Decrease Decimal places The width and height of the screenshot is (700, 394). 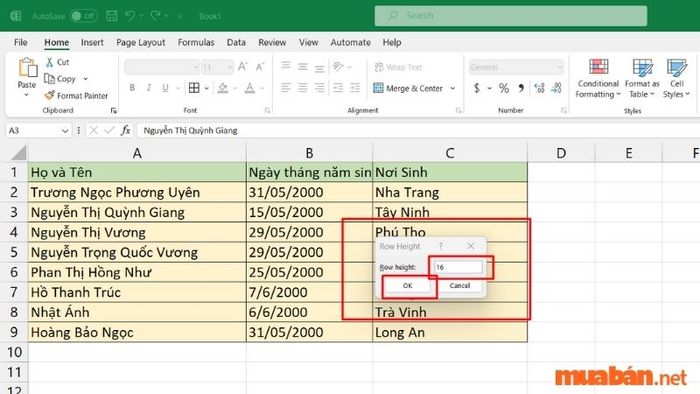coord(556,88)
